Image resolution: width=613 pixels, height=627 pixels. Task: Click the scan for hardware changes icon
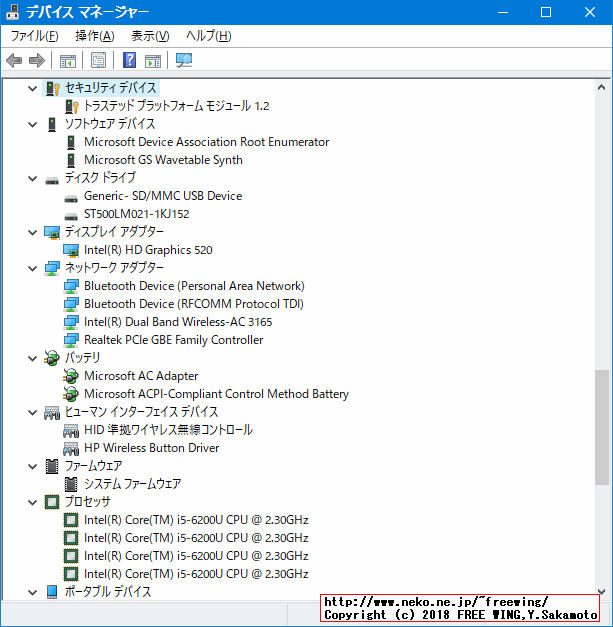pyautogui.click(x=184, y=60)
